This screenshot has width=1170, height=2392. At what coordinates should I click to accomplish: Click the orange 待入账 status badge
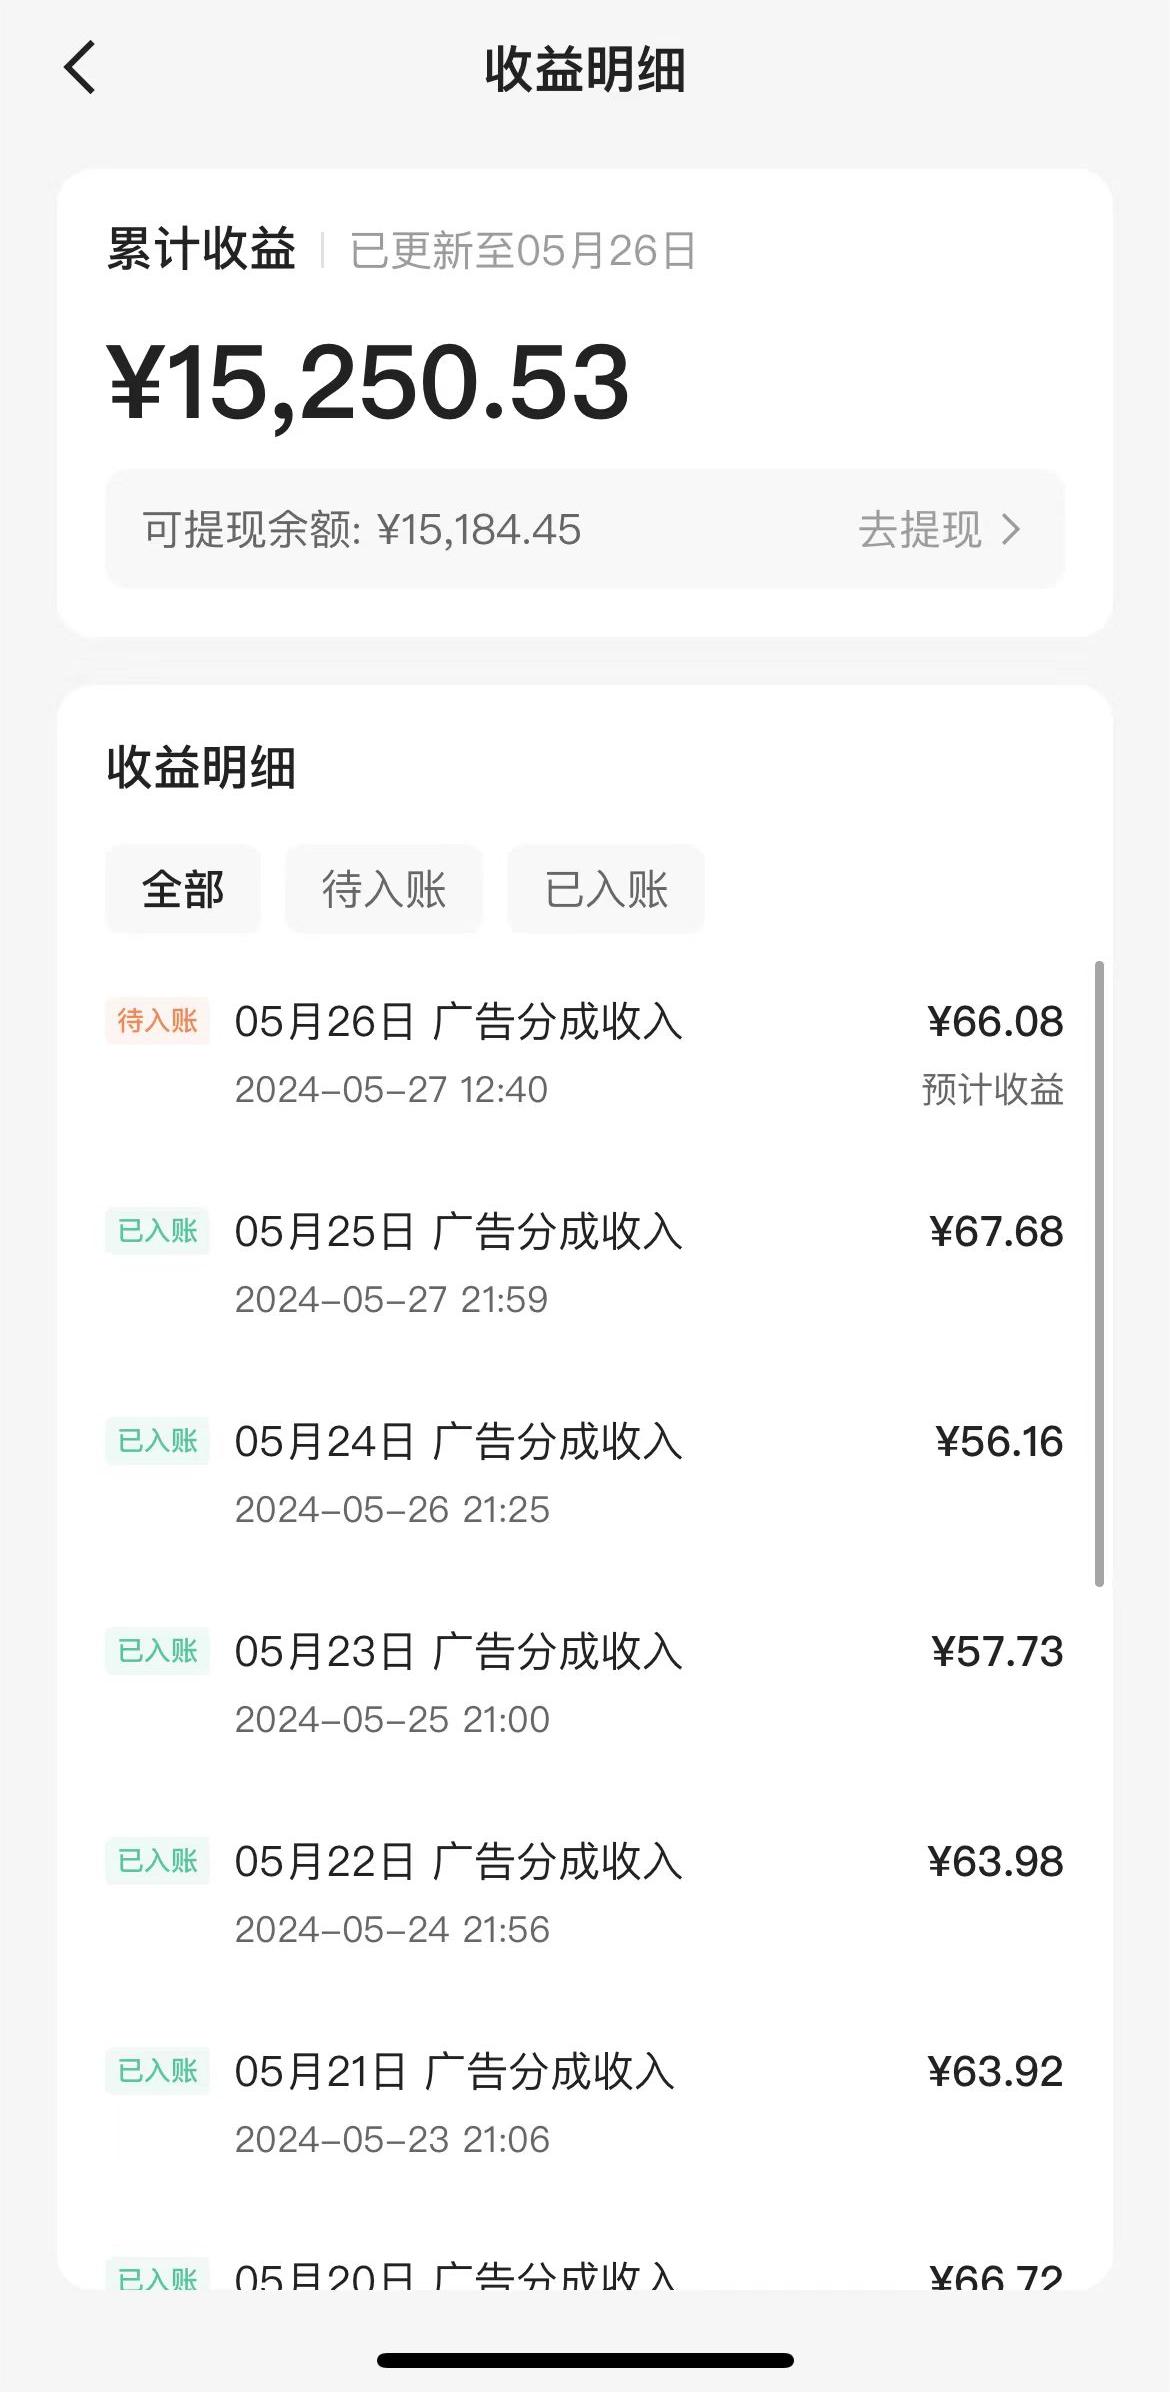157,1021
